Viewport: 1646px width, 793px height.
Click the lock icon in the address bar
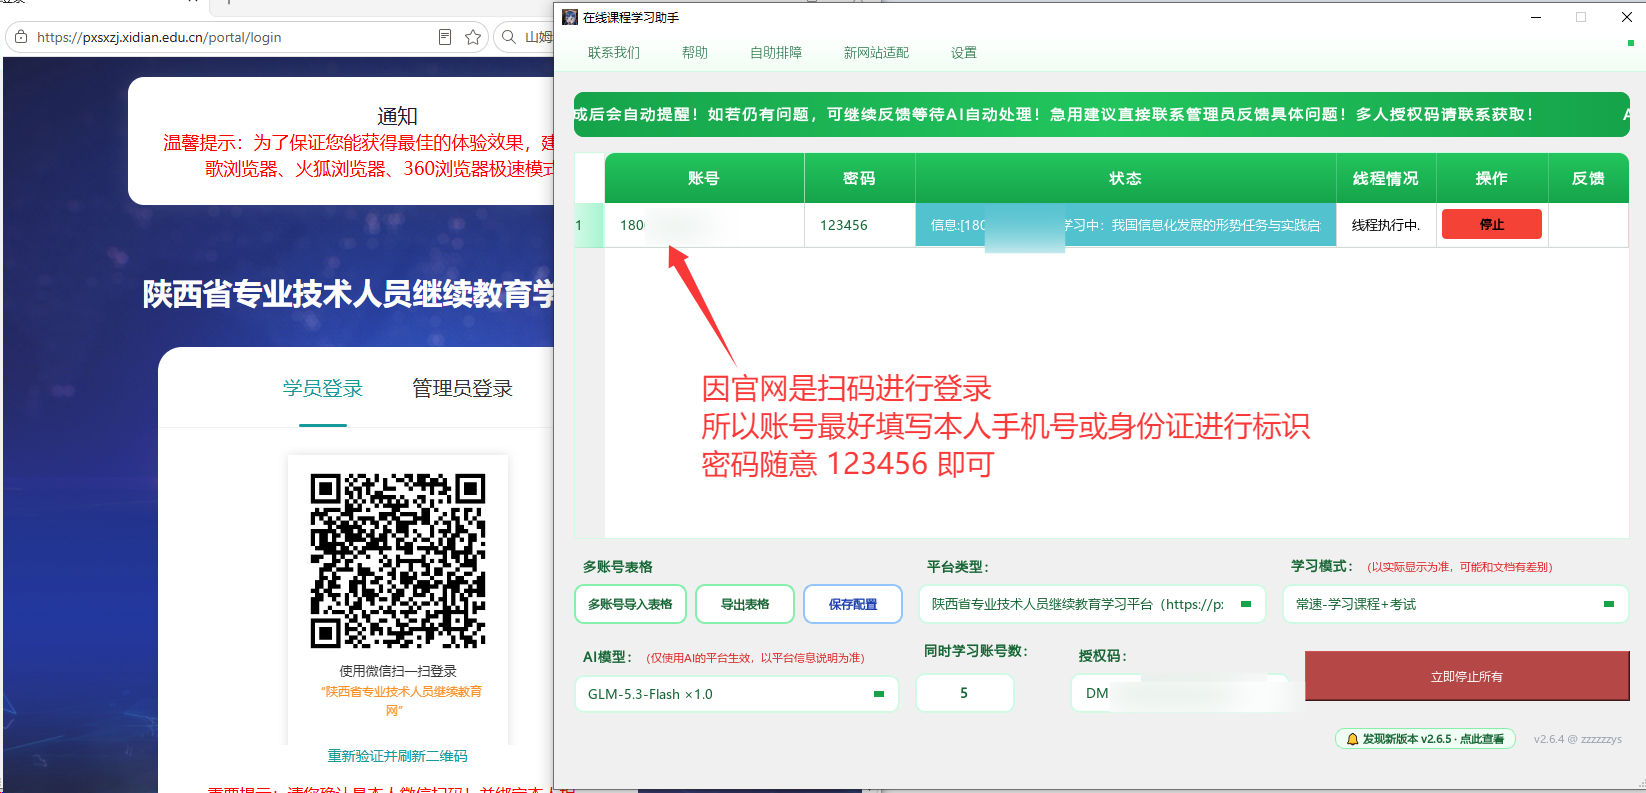[x=21, y=37]
